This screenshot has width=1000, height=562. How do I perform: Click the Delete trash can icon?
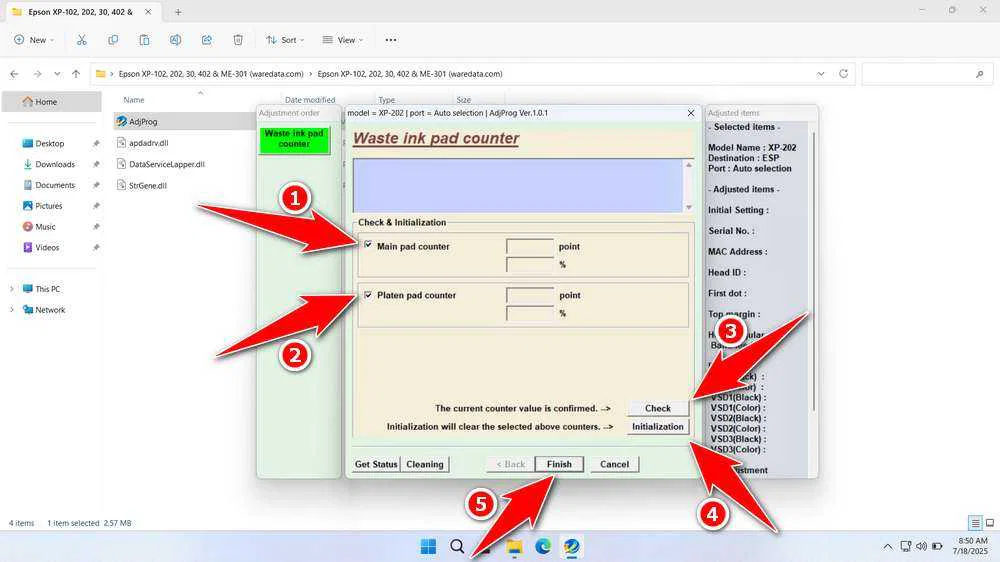[238, 40]
